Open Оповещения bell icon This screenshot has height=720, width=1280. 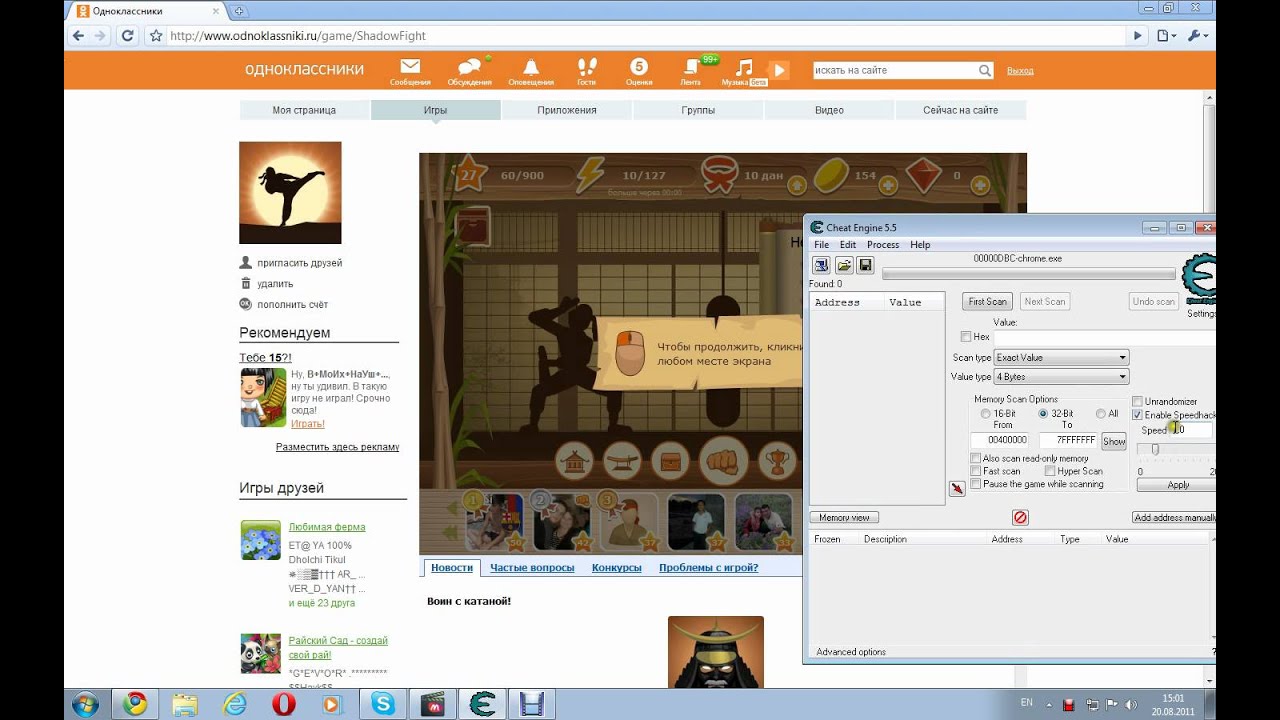[531, 67]
